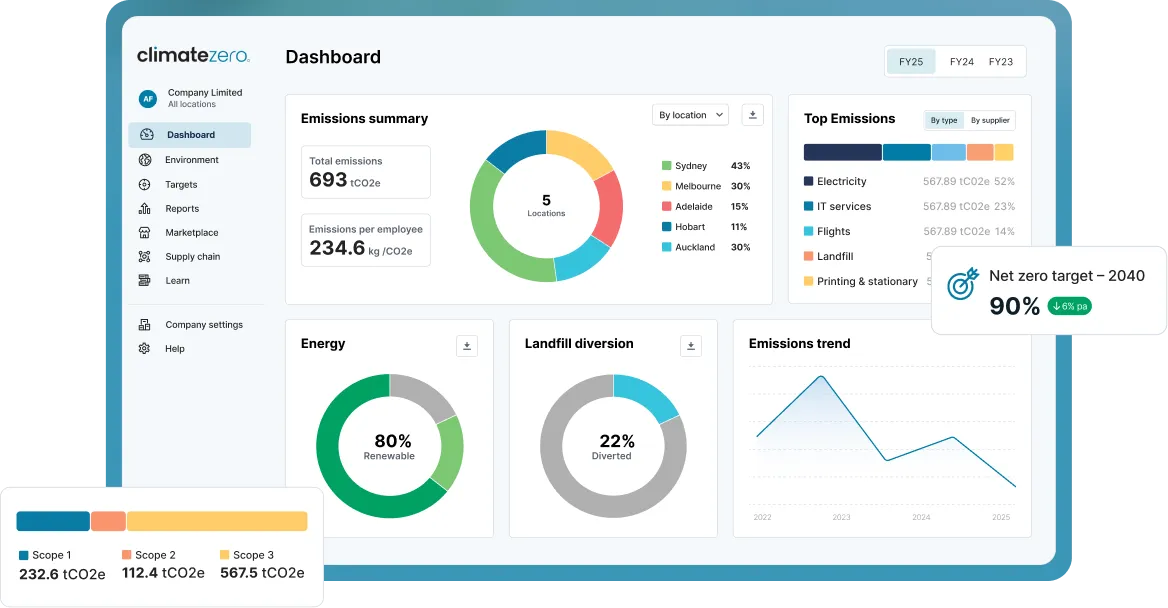The image size is (1168, 608).
Task: Switch the fiscal year to FY24
Action: (x=962, y=62)
